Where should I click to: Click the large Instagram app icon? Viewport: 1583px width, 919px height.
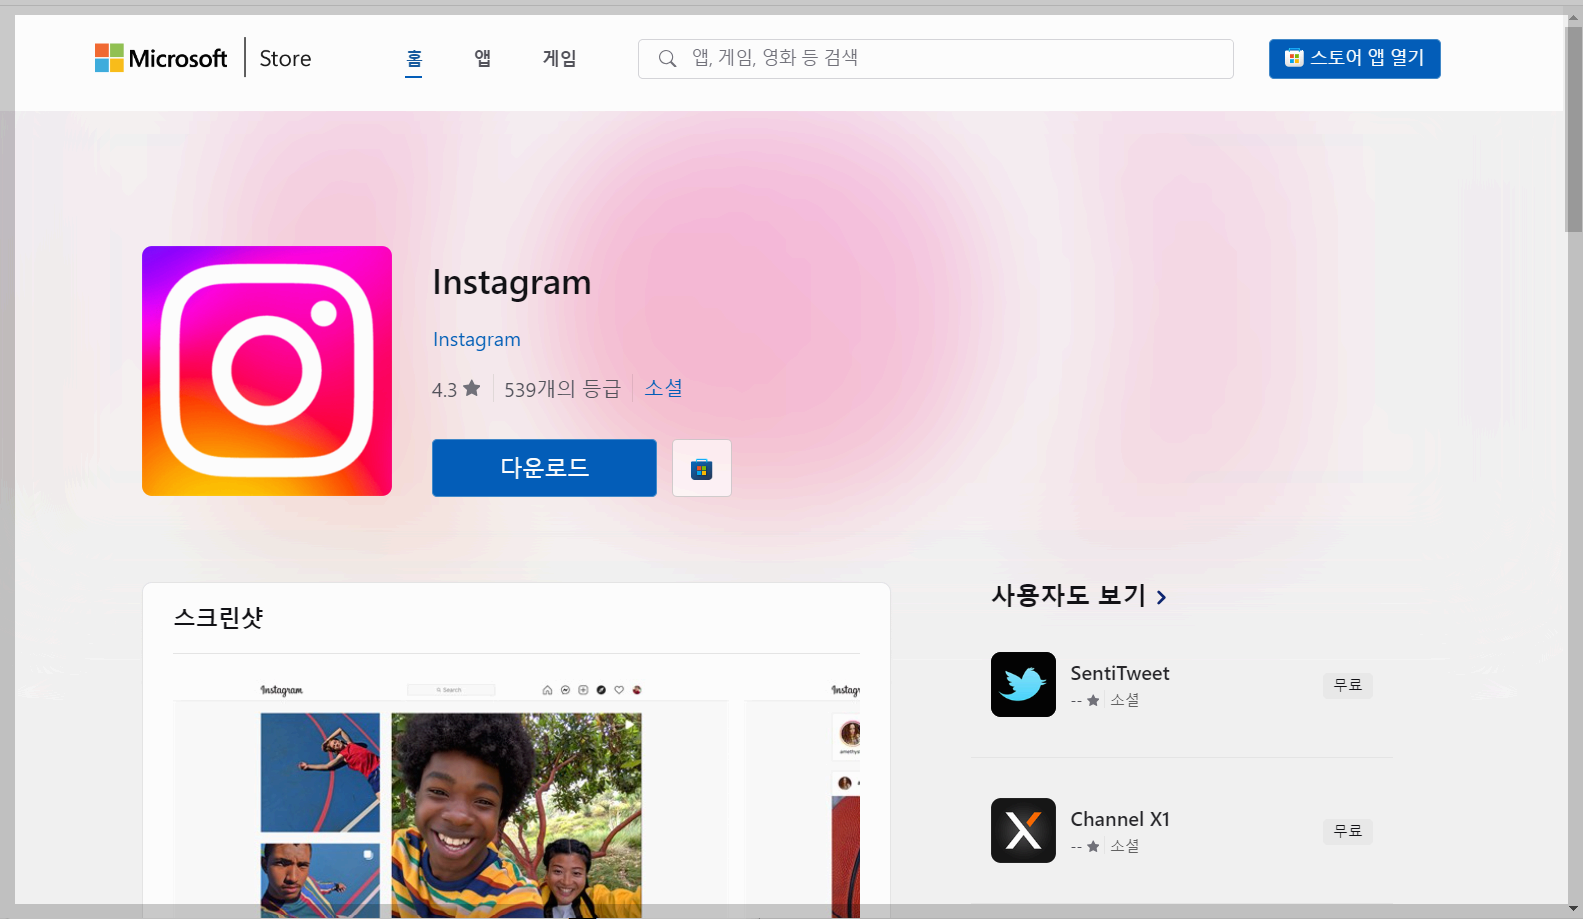click(x=267, y=371)
